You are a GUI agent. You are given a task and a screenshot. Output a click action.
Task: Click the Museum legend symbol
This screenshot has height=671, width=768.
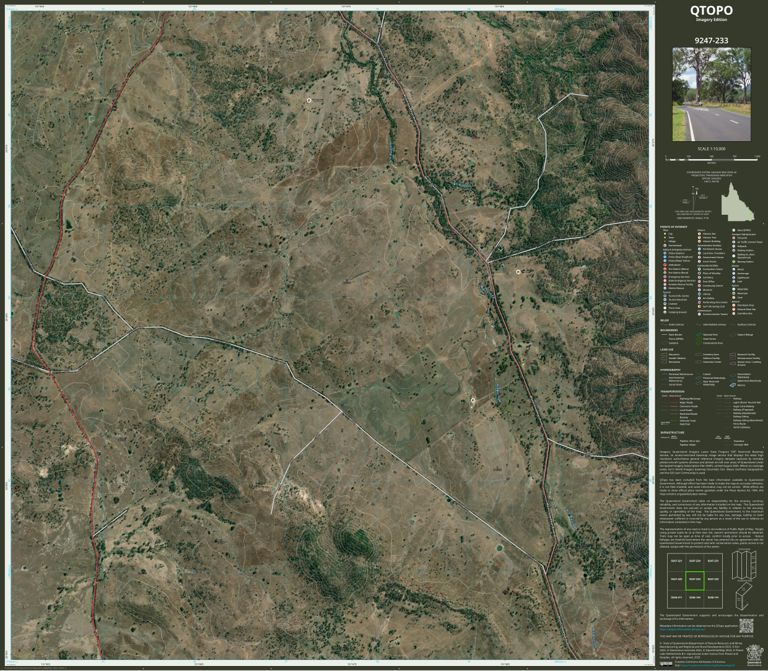pyautogui.click(x=699, y=290)
